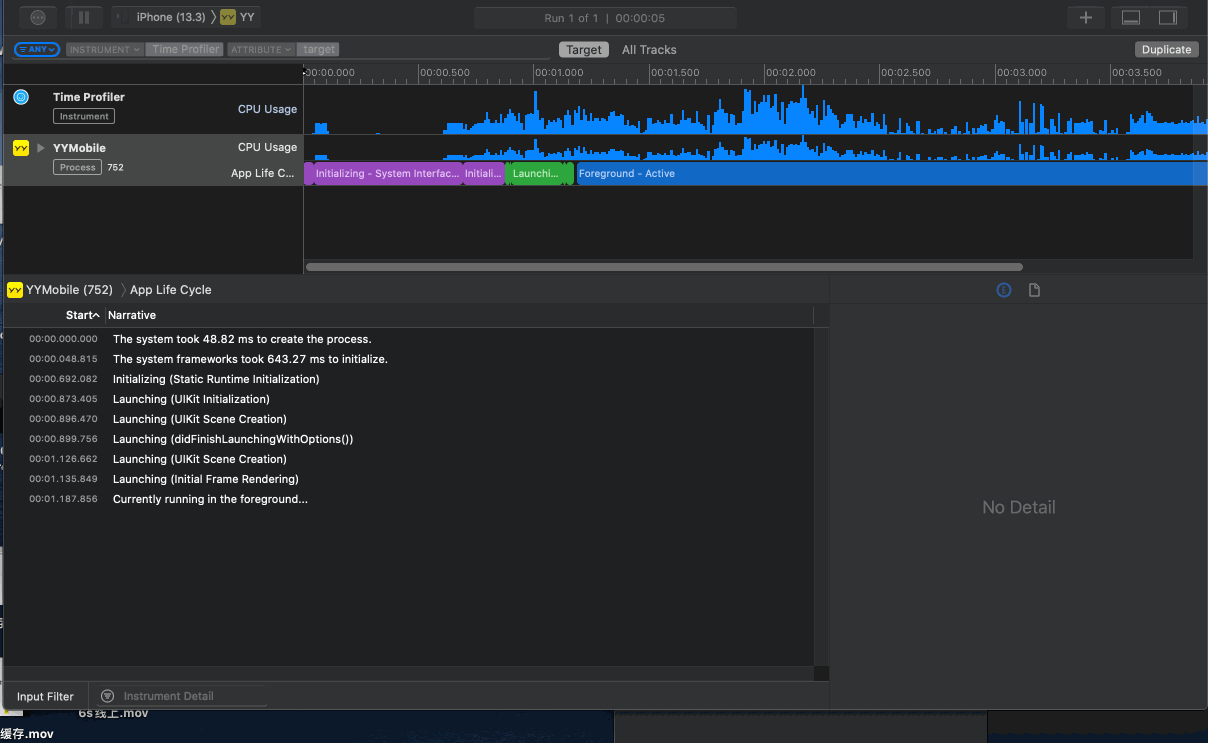
Task: Click the Input Filter button
Action: click(x=45, y=696)
